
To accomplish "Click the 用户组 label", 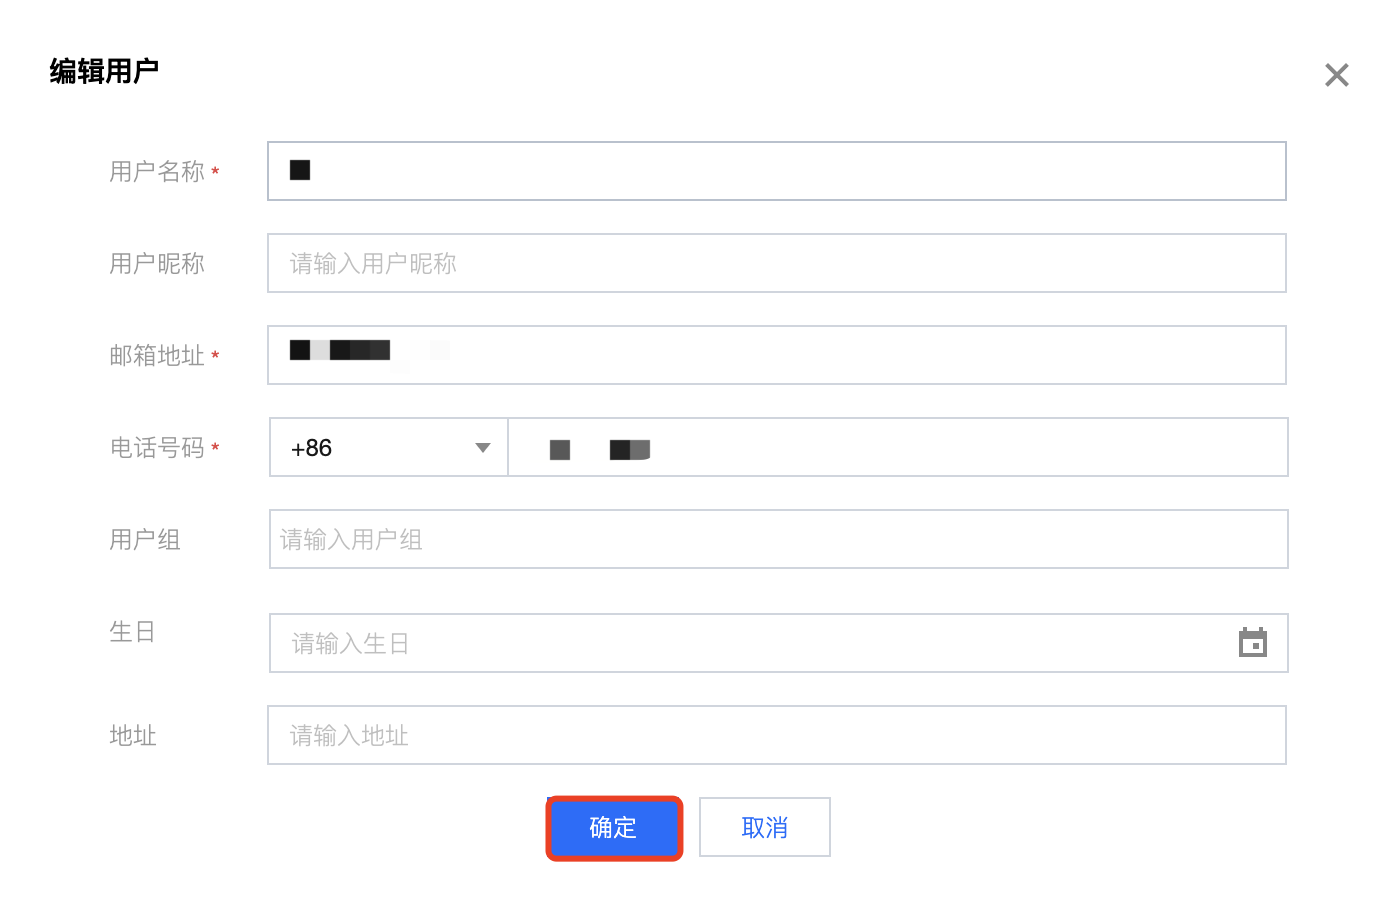I will 145,540.
